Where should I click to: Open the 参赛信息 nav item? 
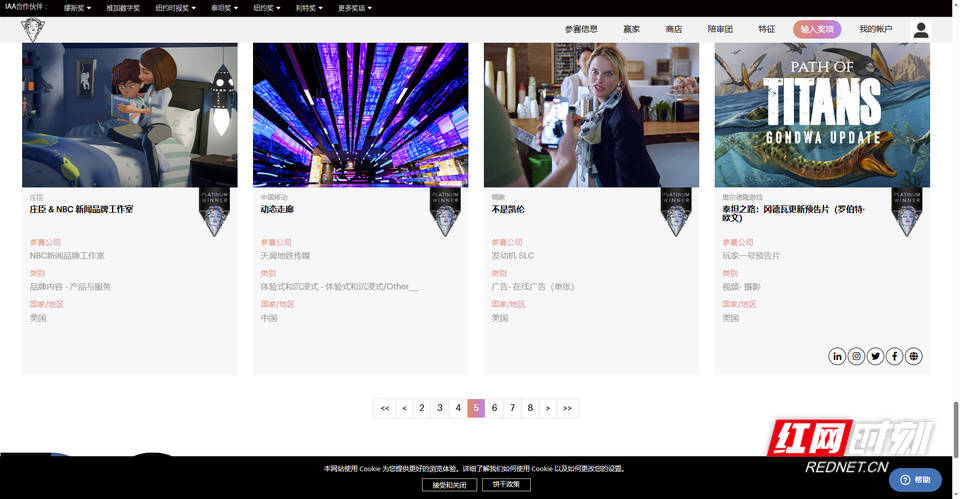point(581,30)
